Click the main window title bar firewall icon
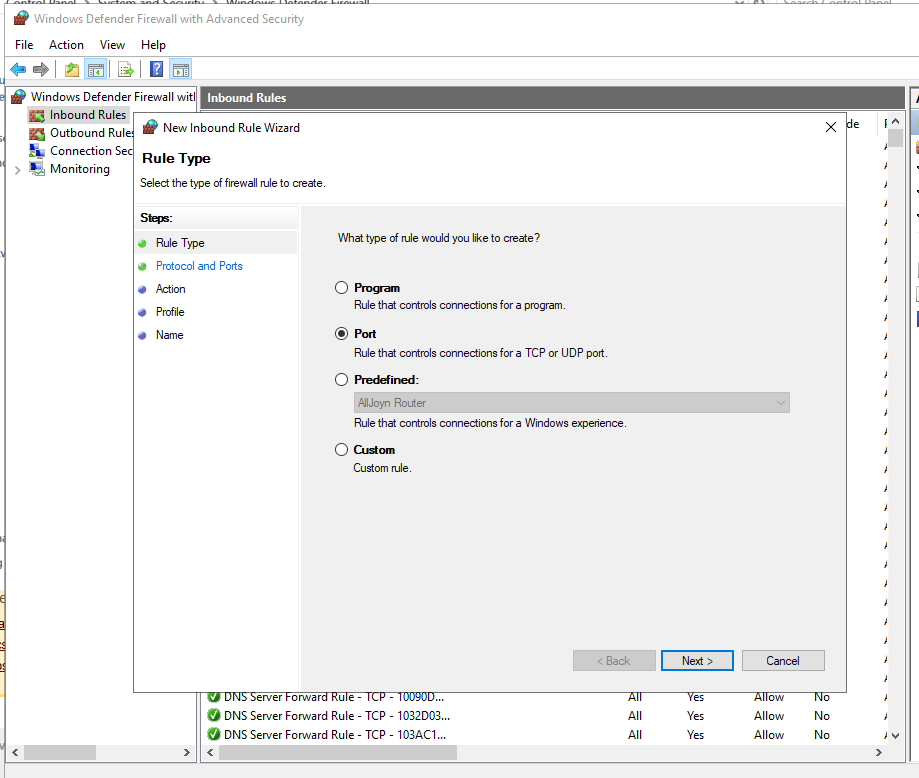Image resolution: width=919 pixels, height=778 pixels. point(21,19)
